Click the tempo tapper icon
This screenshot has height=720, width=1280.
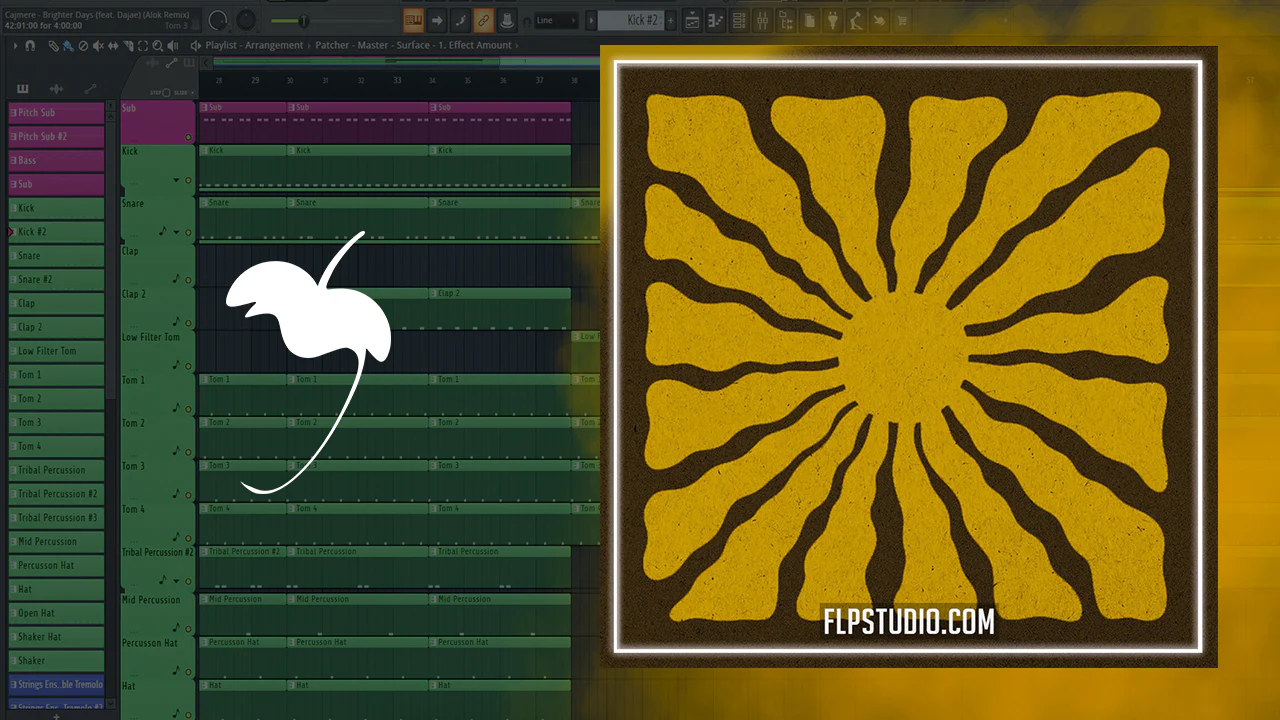click(x=856, y=20)
